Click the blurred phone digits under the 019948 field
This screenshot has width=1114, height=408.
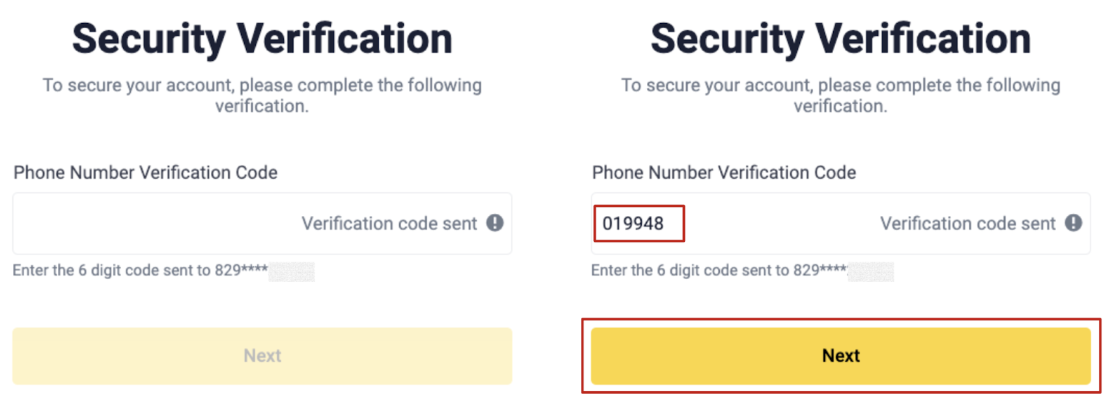(x=870, y=271)
